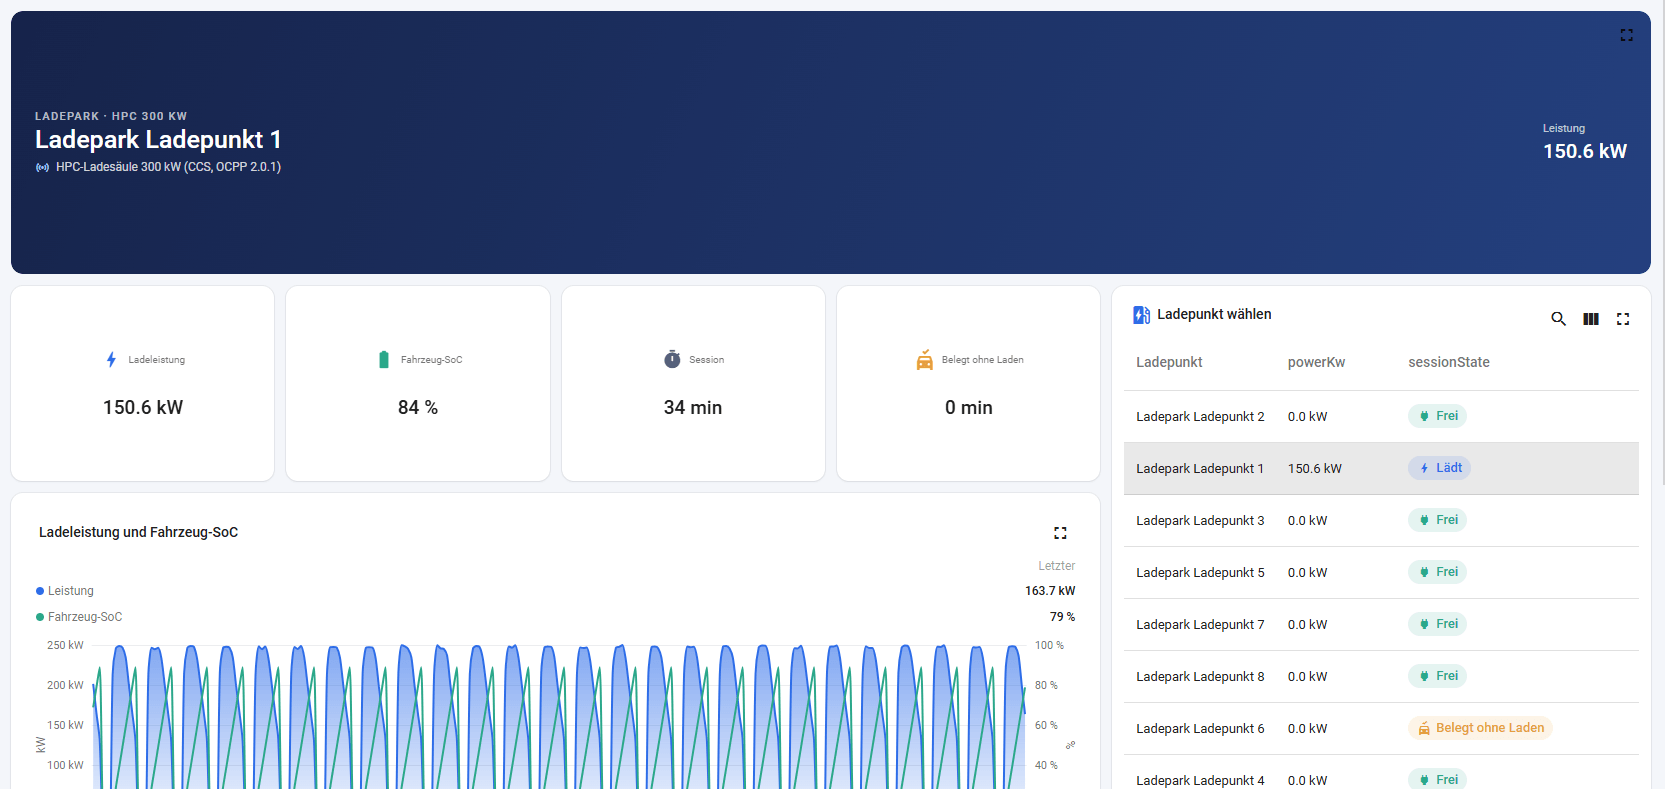Click the 150.6 kW Leistung value in banner
The image size is (1665, 789).
1585,151
